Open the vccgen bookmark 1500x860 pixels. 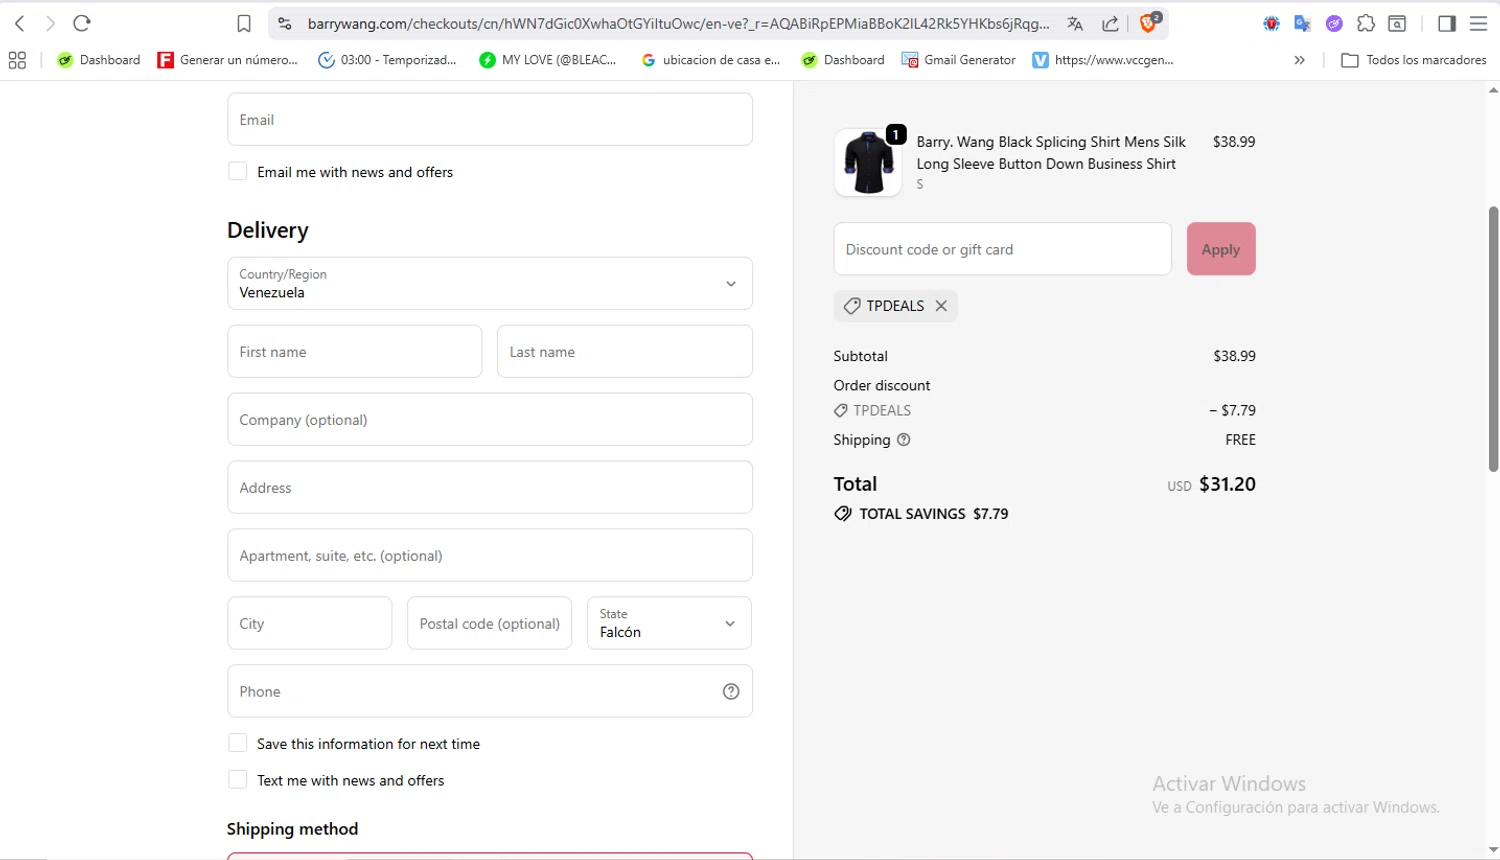1104,60
